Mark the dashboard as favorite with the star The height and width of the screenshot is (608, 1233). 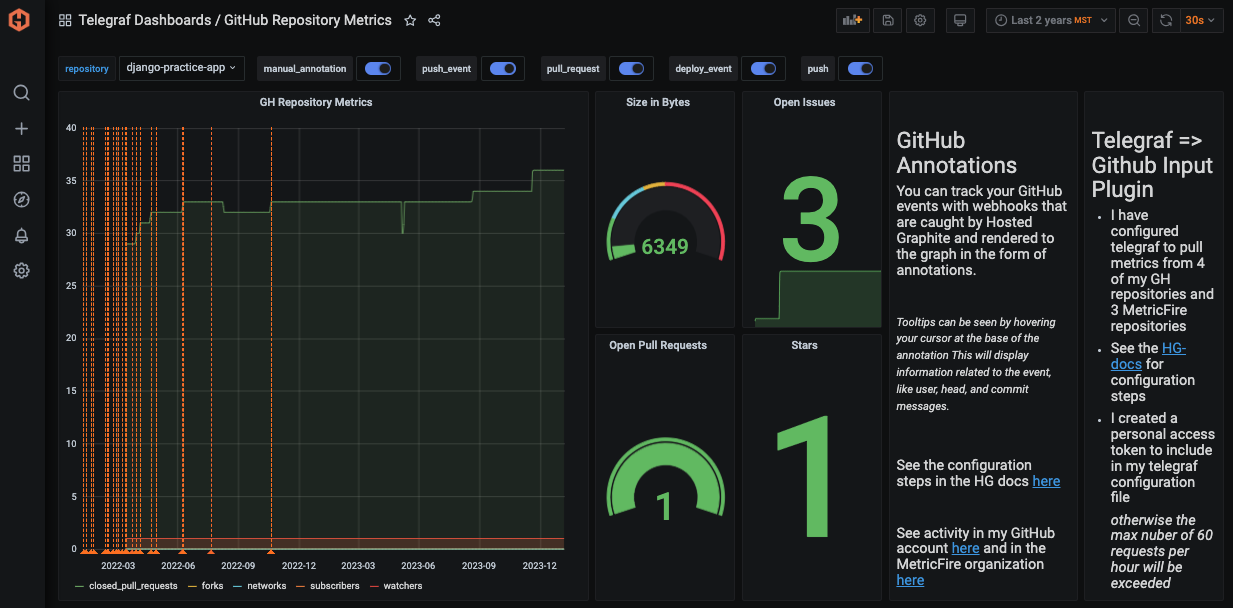[x=410, y=20]
